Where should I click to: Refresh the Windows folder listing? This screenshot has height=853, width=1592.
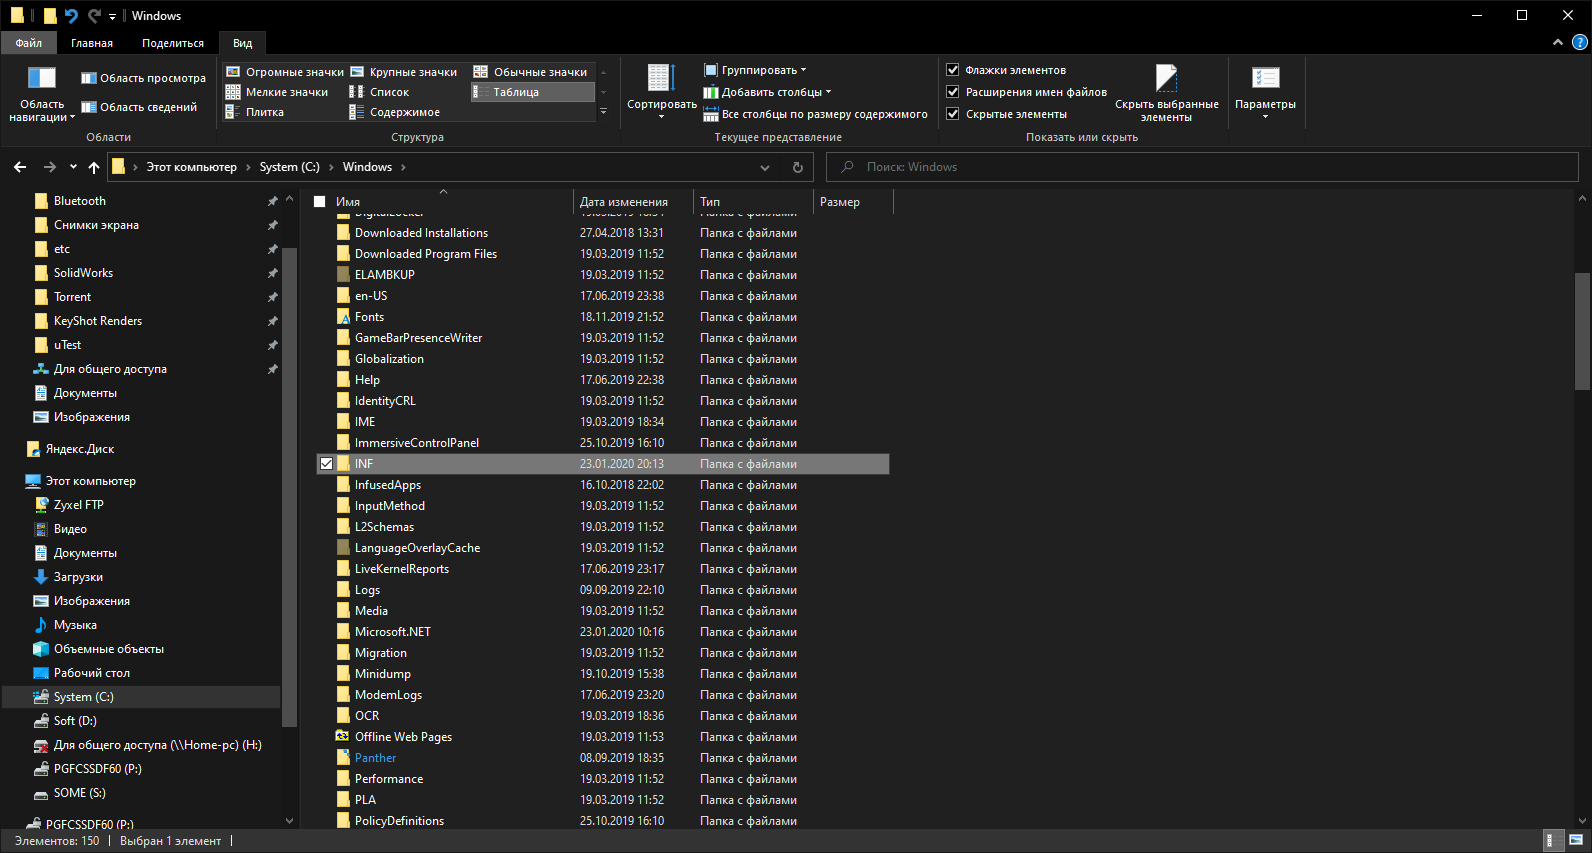point(798,167)
